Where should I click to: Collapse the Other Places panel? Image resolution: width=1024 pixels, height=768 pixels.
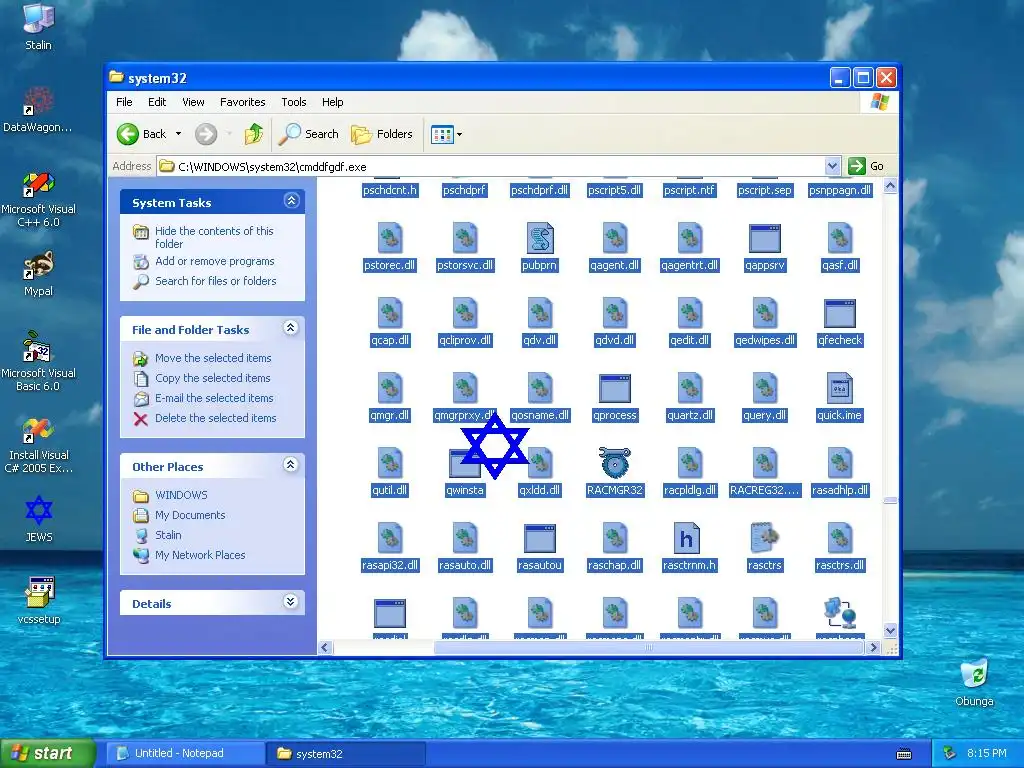click(291, 465)
